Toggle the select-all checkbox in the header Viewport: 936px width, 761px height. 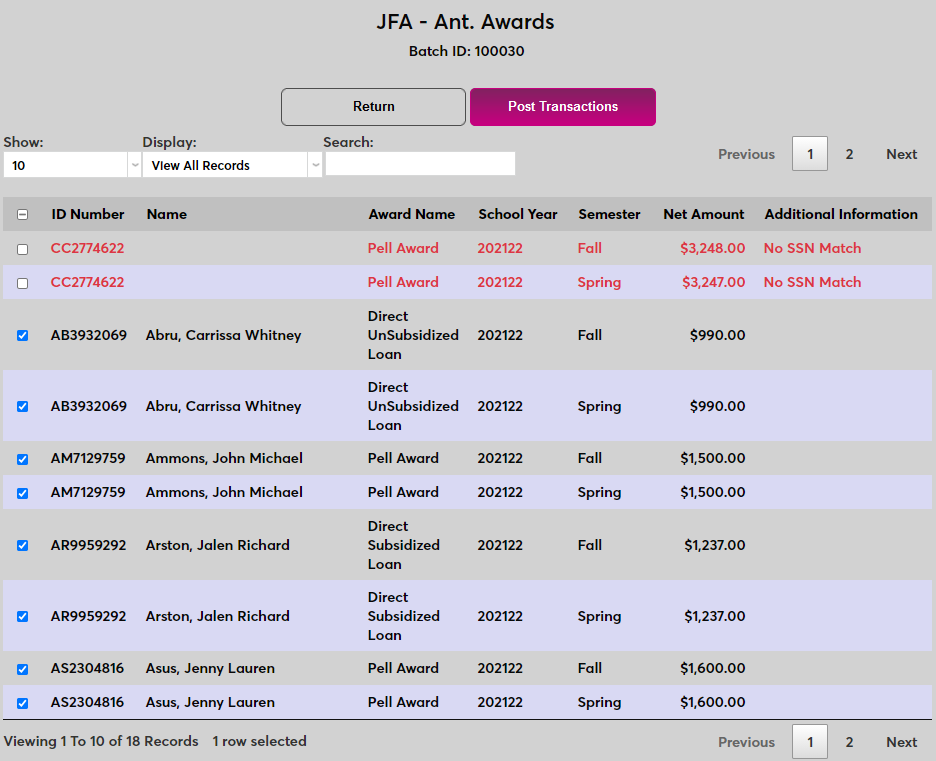[x=22, y=213]
